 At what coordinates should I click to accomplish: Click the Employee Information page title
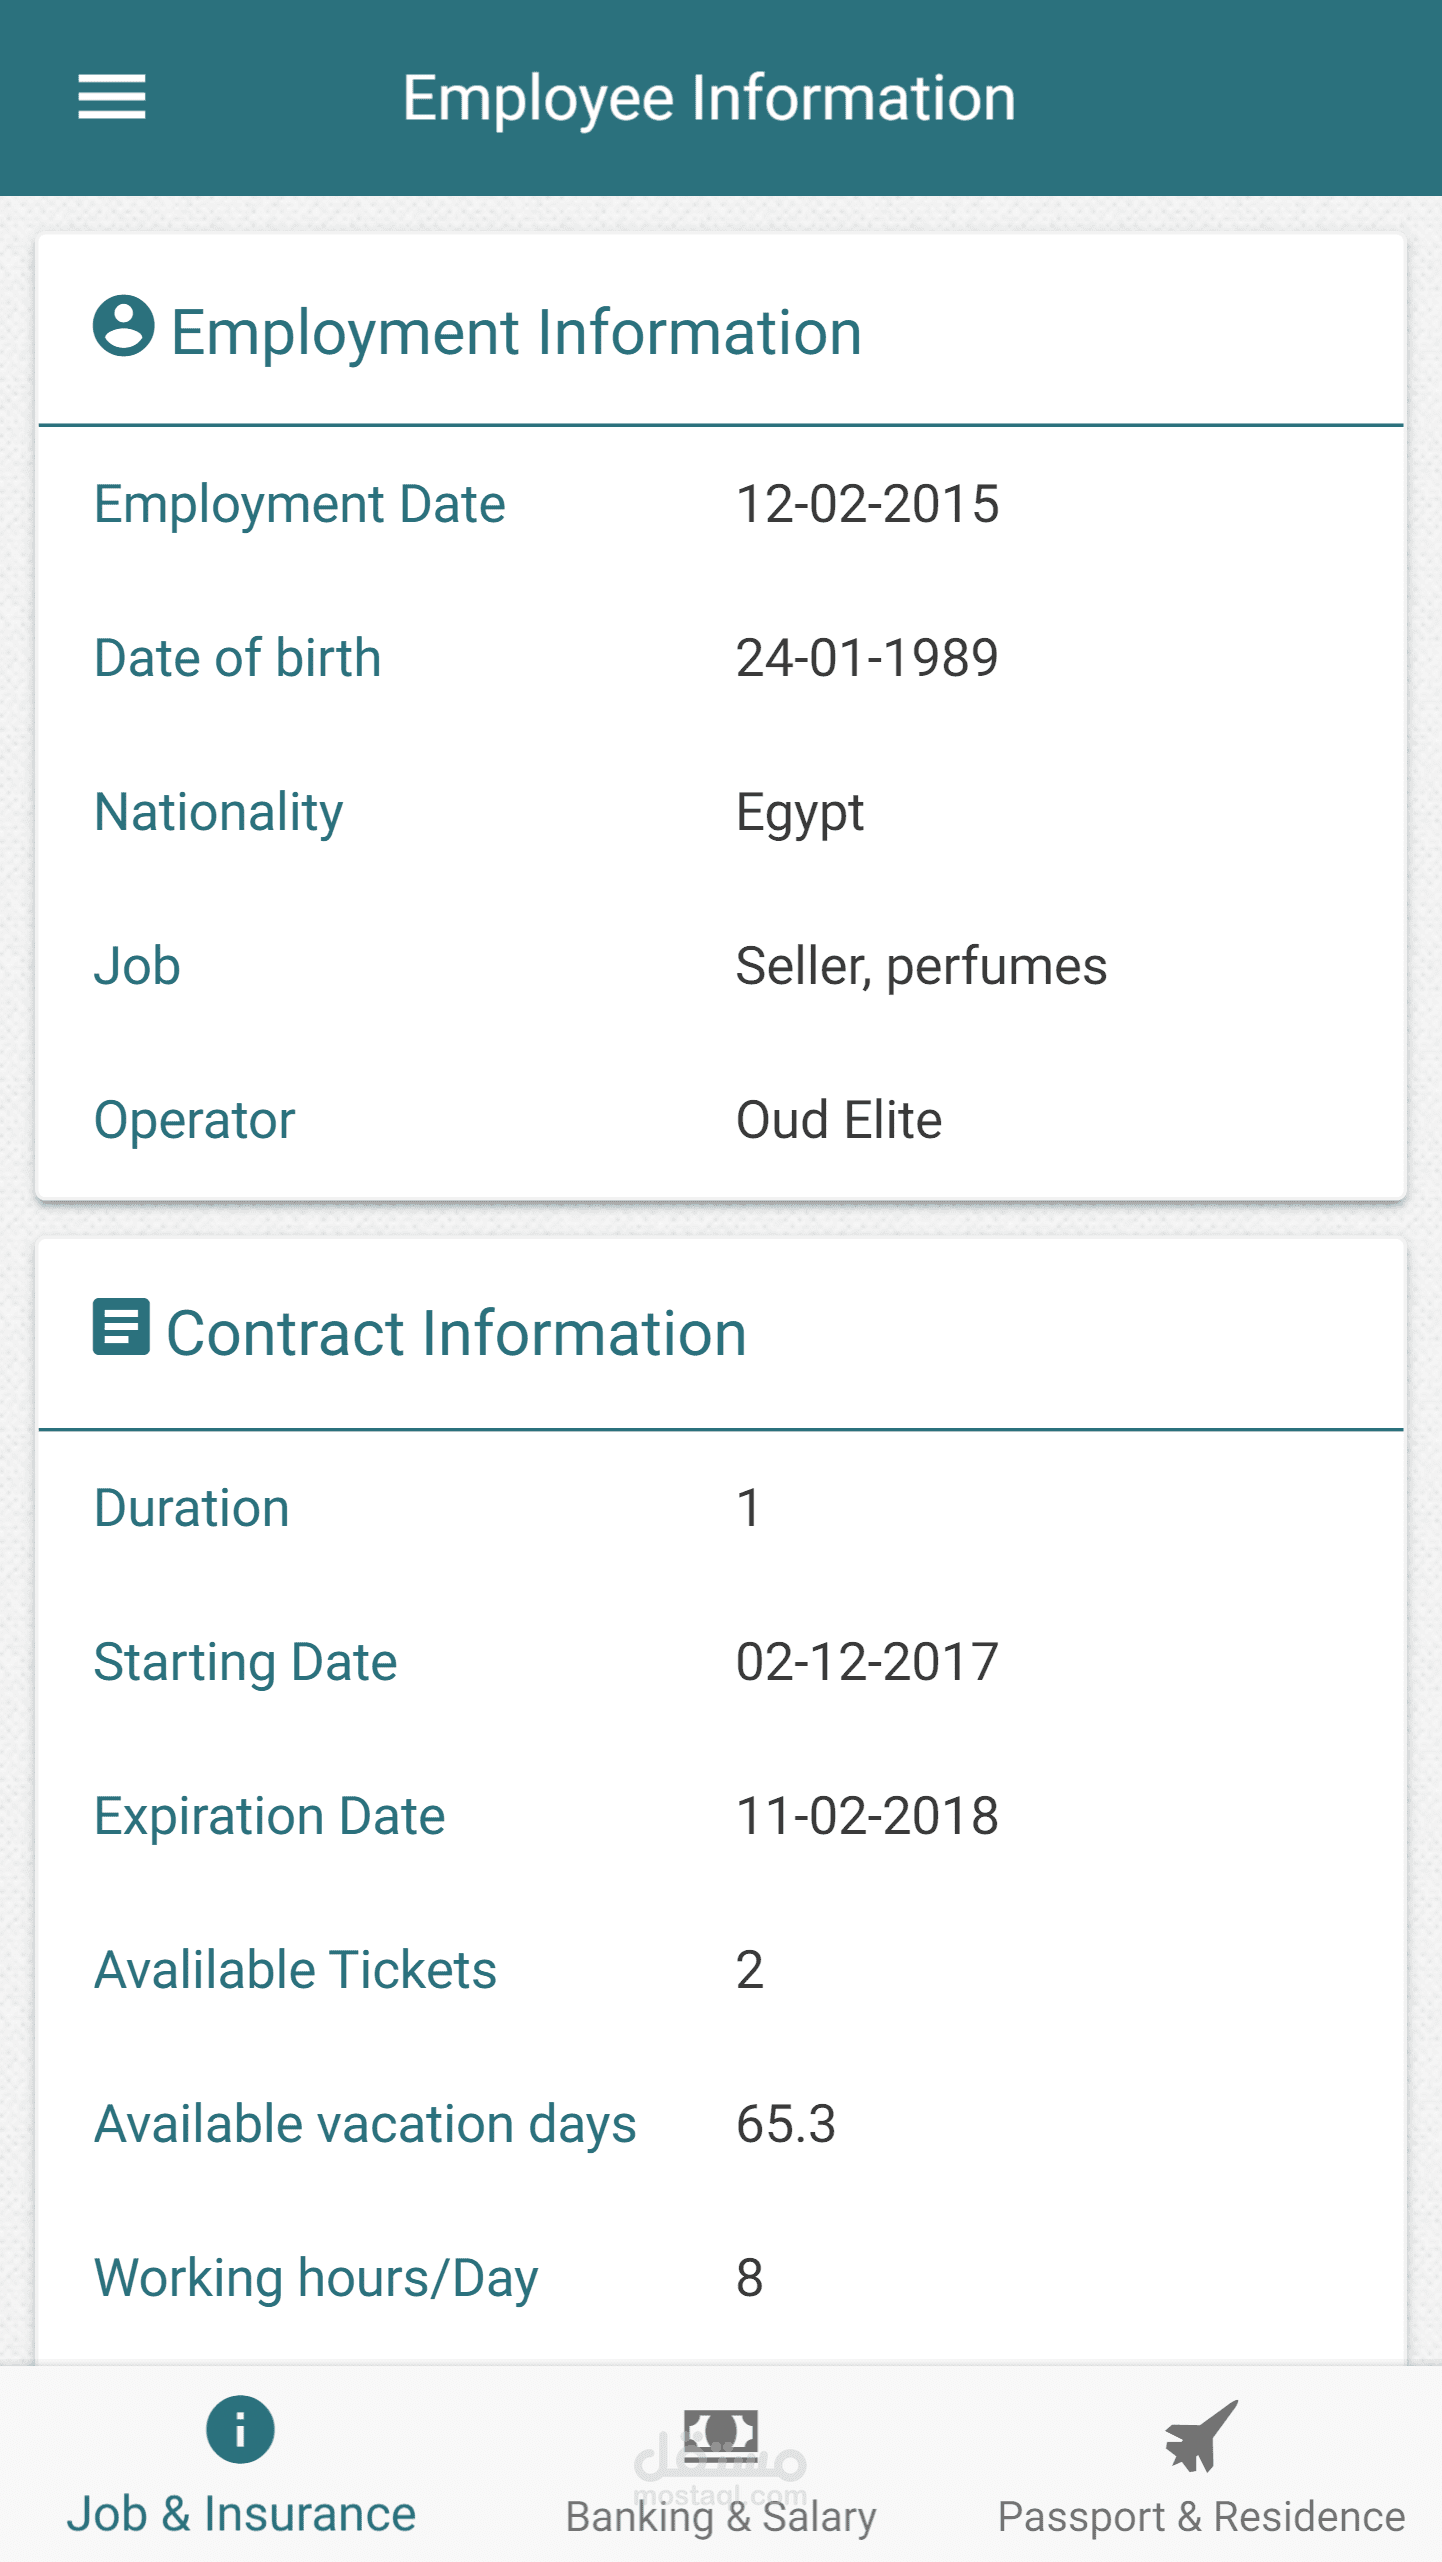coord(709,98)
